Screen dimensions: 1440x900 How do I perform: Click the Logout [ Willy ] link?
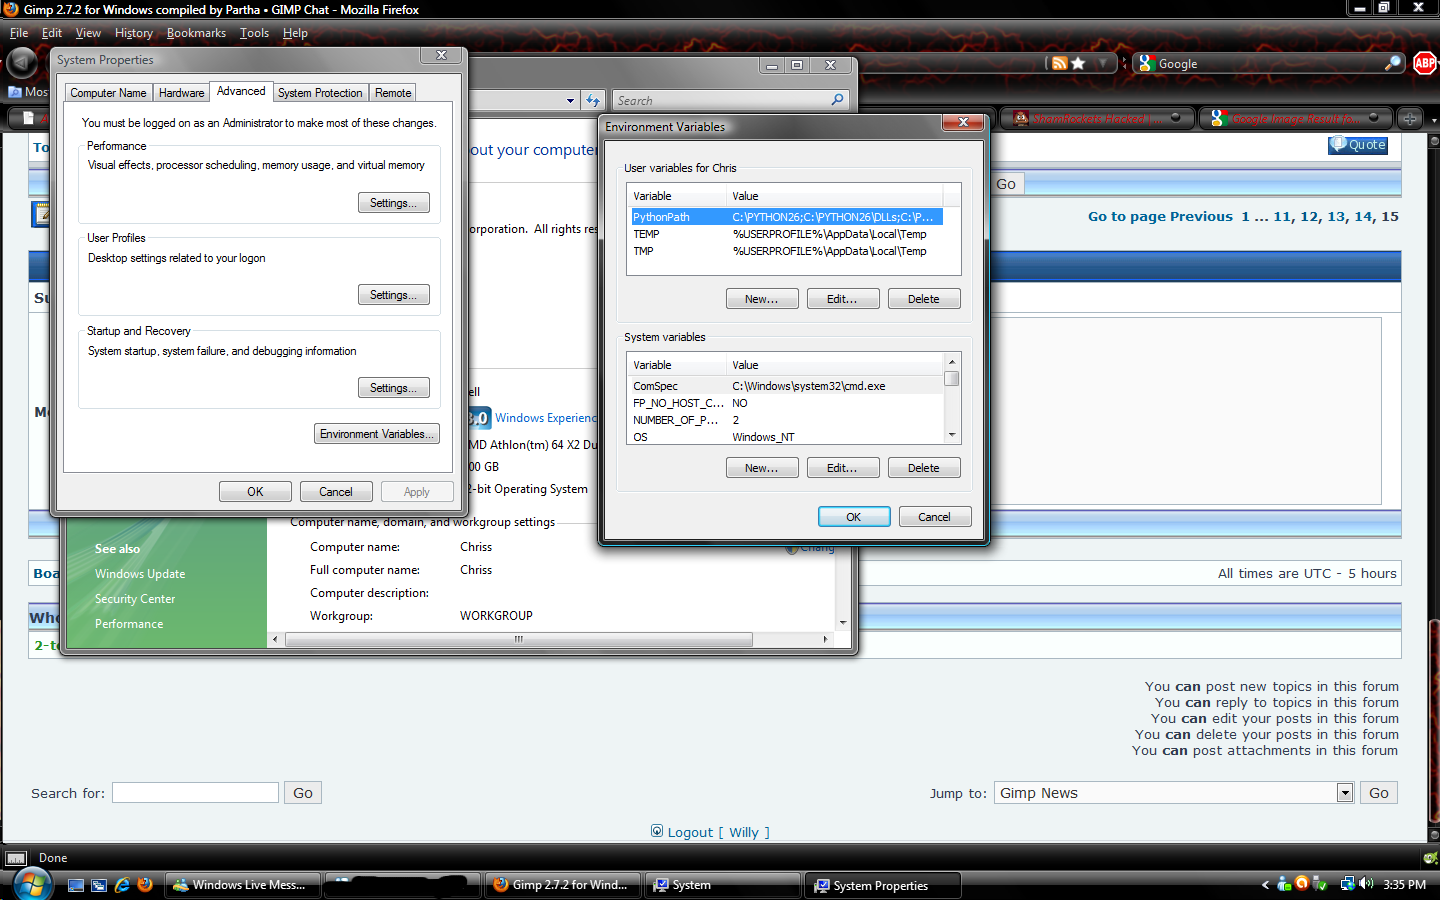point(719,832)
